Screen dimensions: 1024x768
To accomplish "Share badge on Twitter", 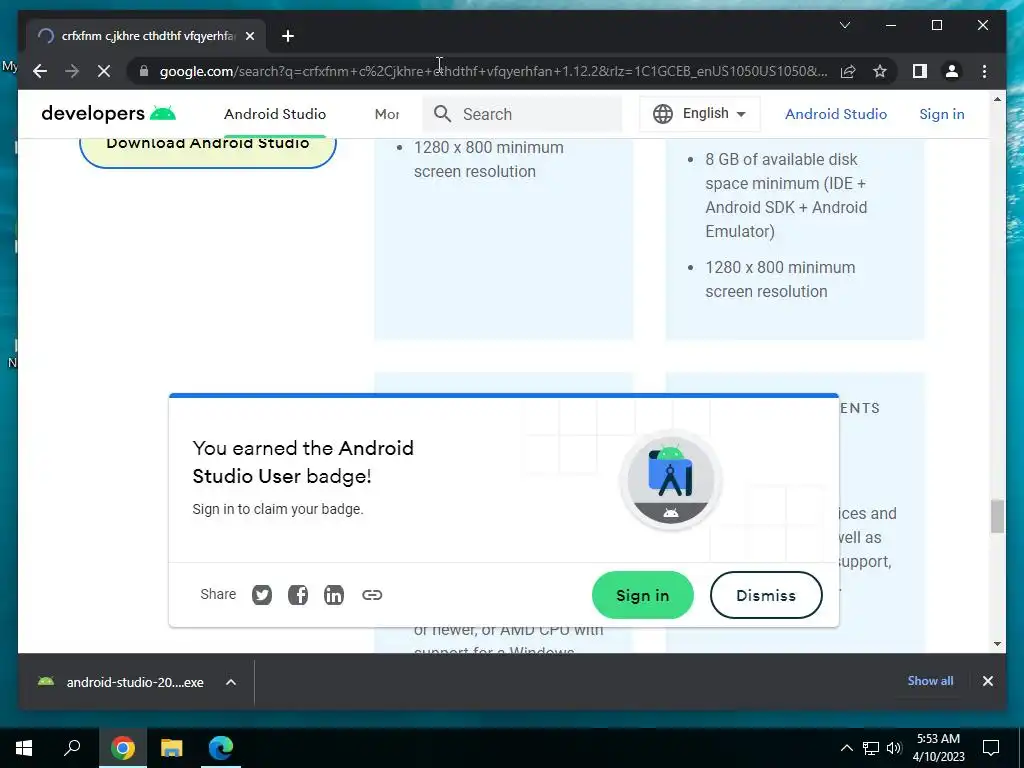I will click(262, 595).
